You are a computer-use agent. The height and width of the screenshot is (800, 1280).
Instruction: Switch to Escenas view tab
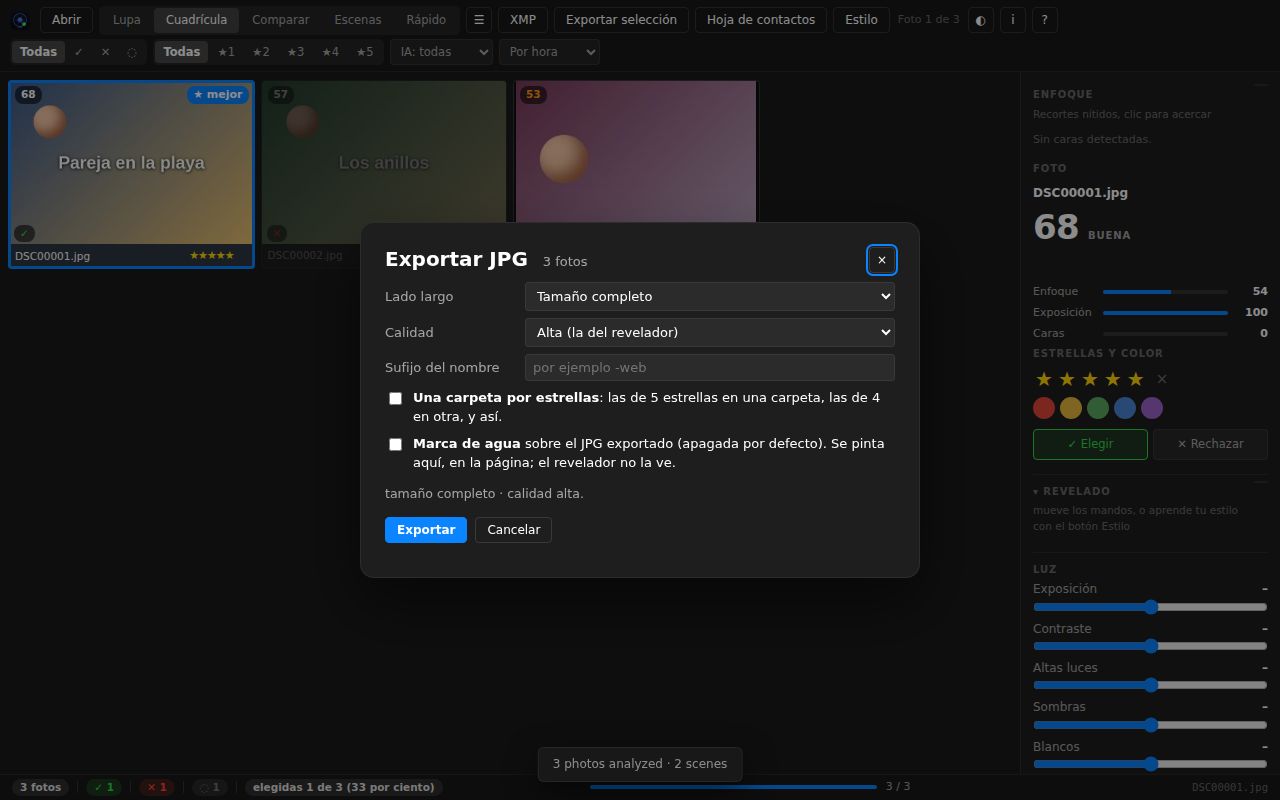click(x=358, y=20)
